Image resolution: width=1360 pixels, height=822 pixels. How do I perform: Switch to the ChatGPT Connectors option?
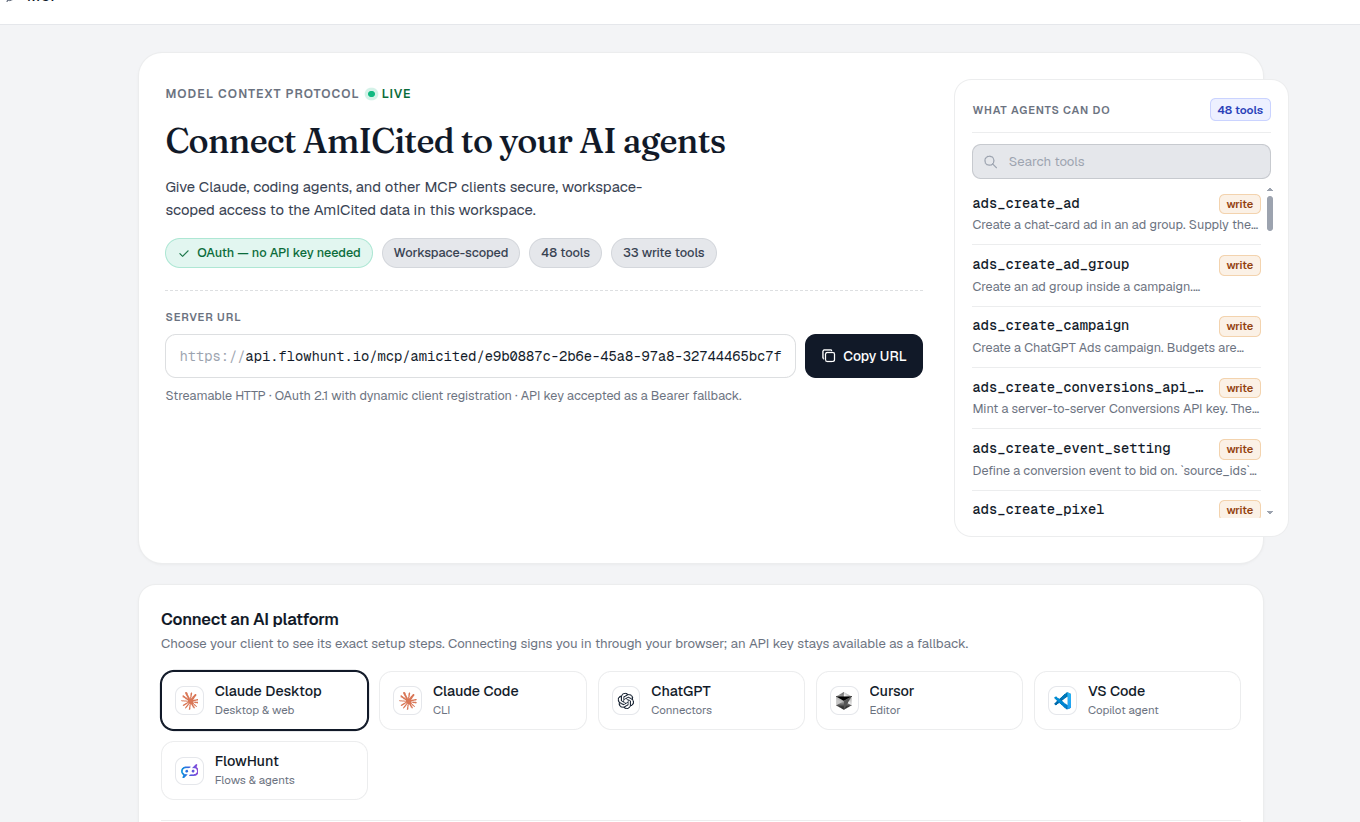701,700
